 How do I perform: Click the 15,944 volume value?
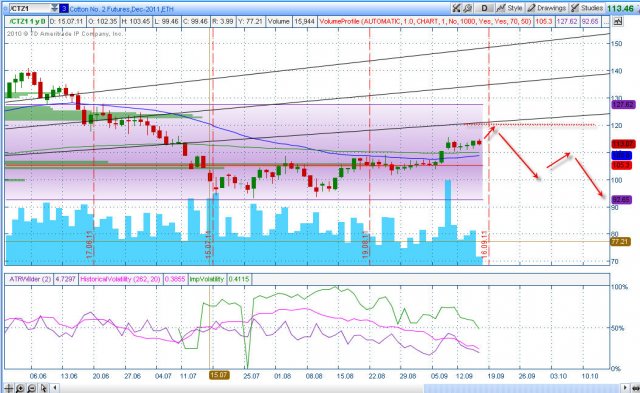pyautogui.click(x=304, y=21)
